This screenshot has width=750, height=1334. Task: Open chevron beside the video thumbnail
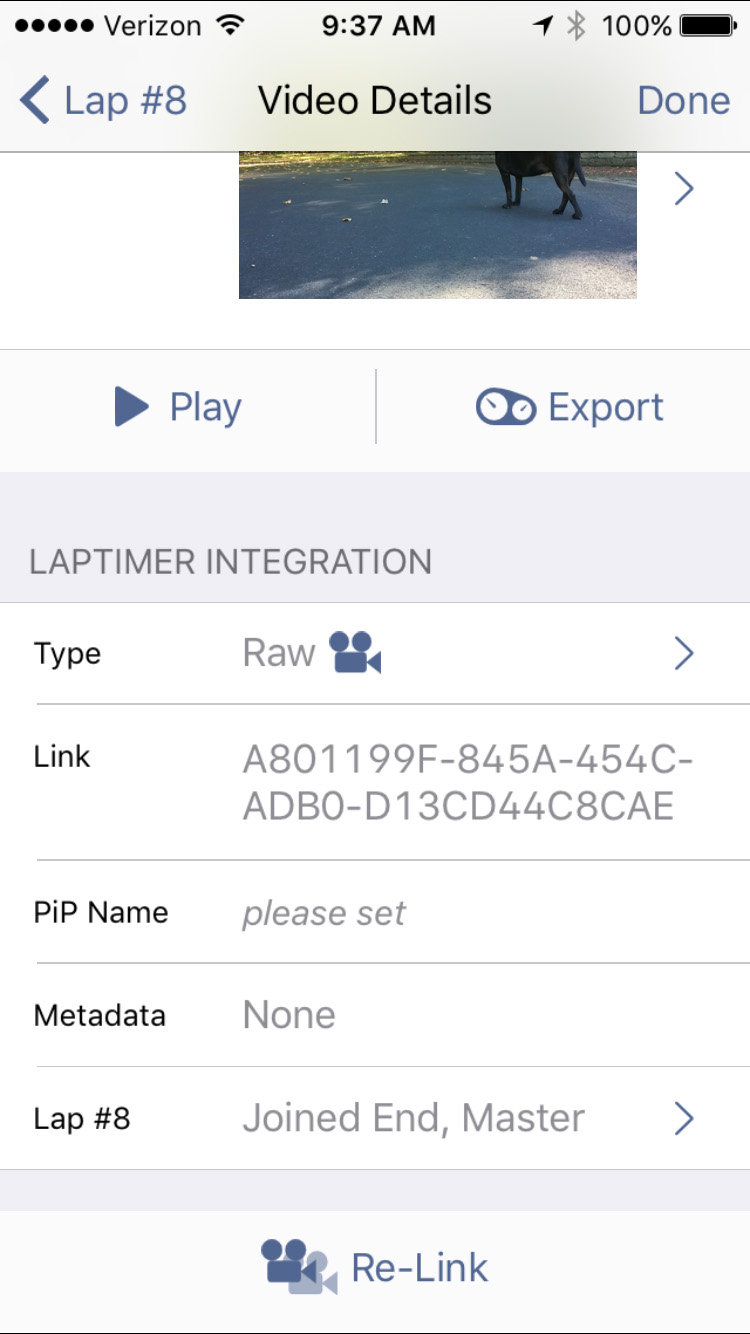[684, 188]
